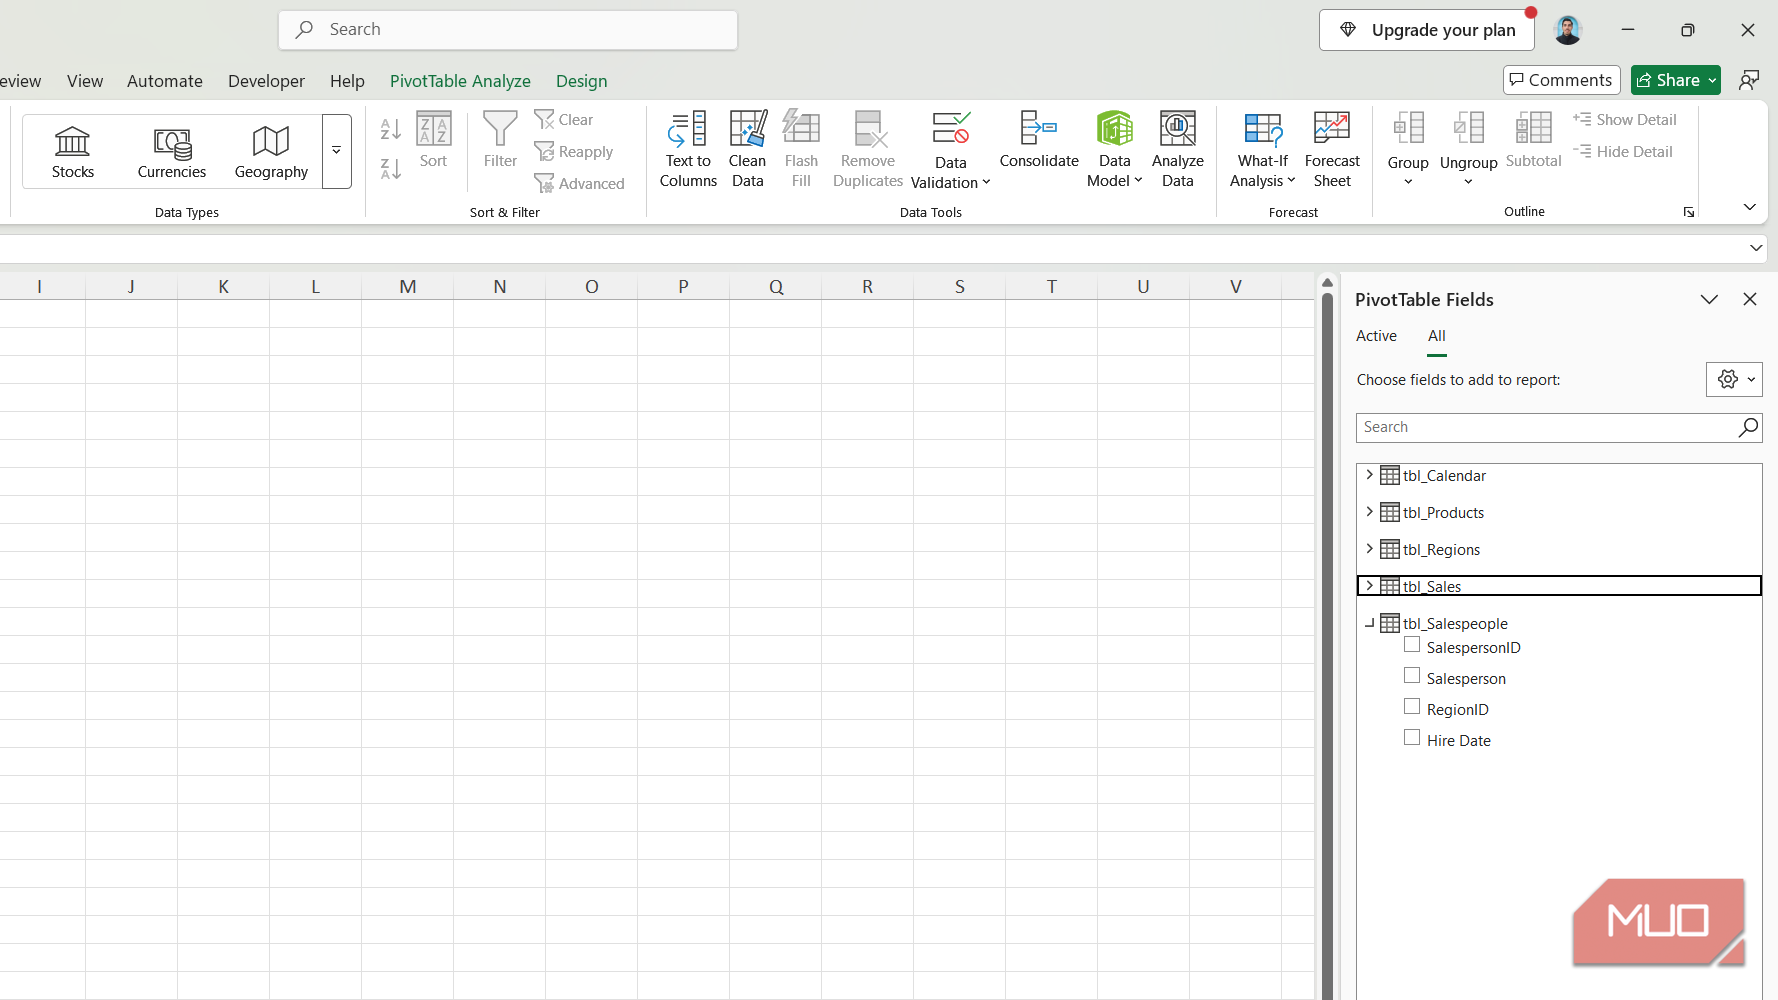This screenshot has width=1778, height=1000.
Task: Click the vertical scrollbar up arrow
Action: tap(1327, 283)
